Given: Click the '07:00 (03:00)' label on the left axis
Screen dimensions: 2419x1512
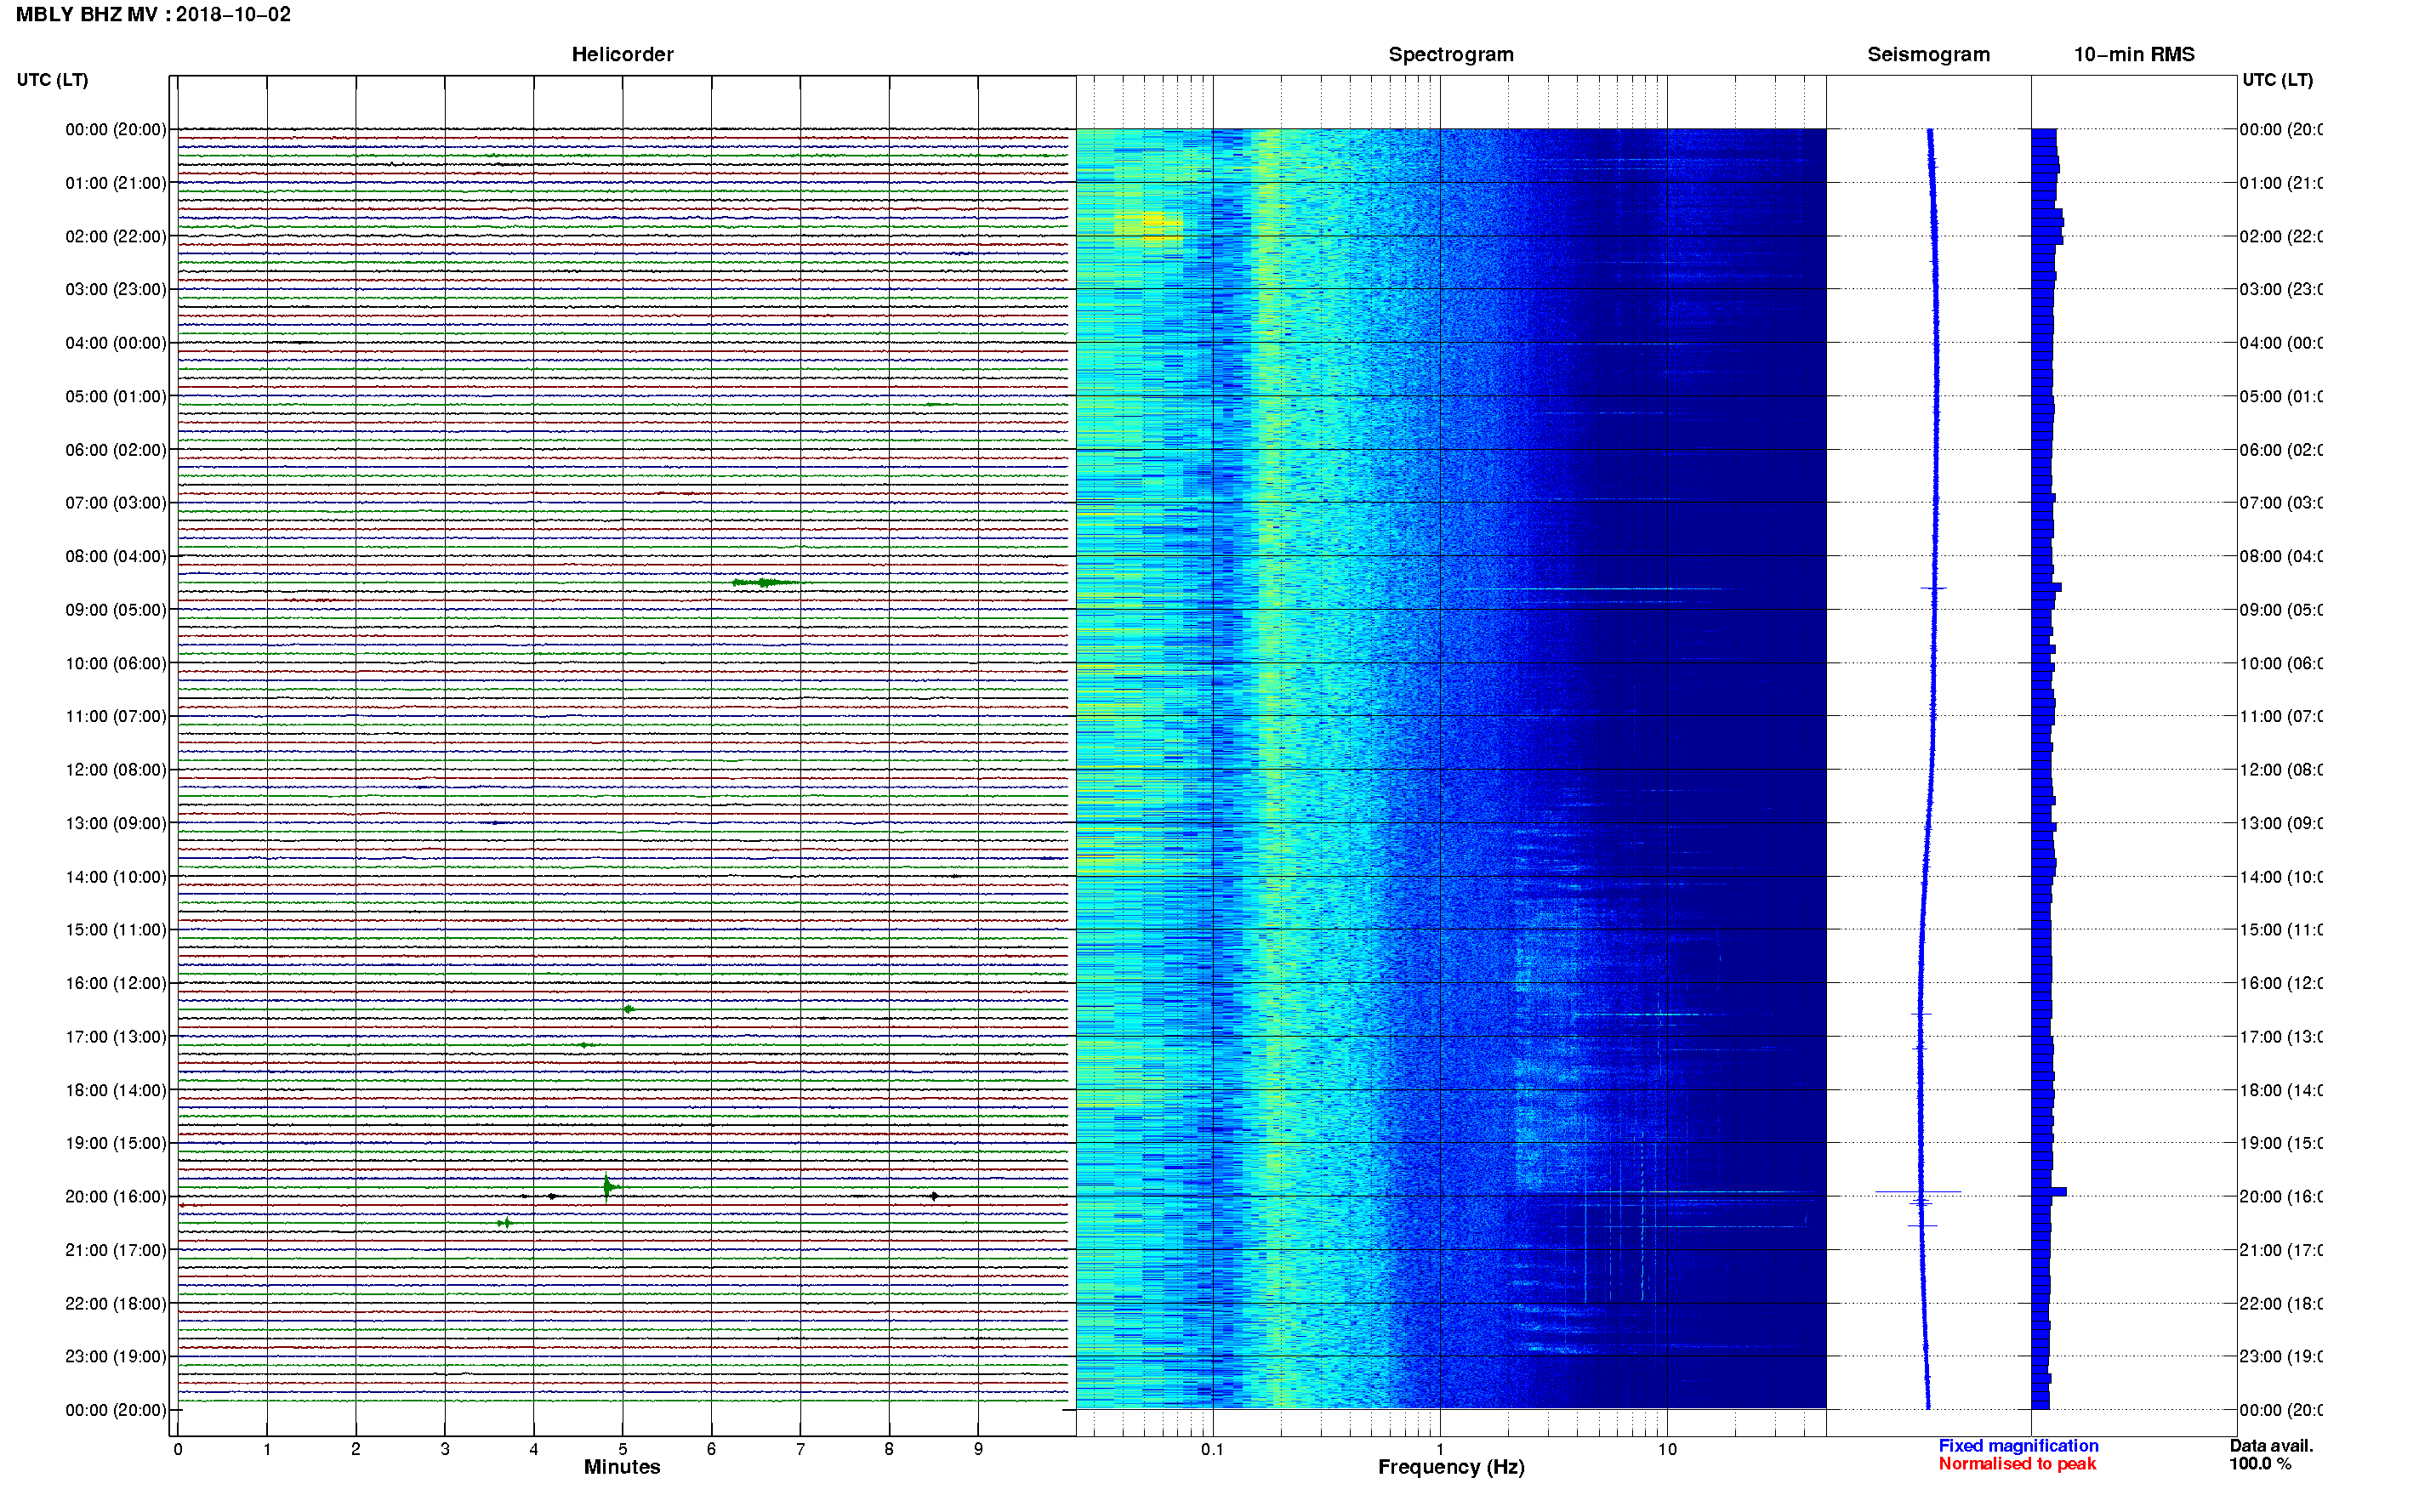Looking at the screenshot, I should tap(116, 503).
